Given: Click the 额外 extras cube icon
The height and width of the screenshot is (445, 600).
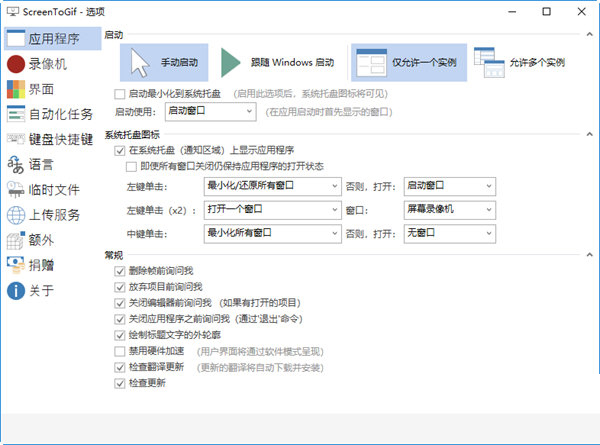Looking at the screenshot, I should click(x=16, y=240).
